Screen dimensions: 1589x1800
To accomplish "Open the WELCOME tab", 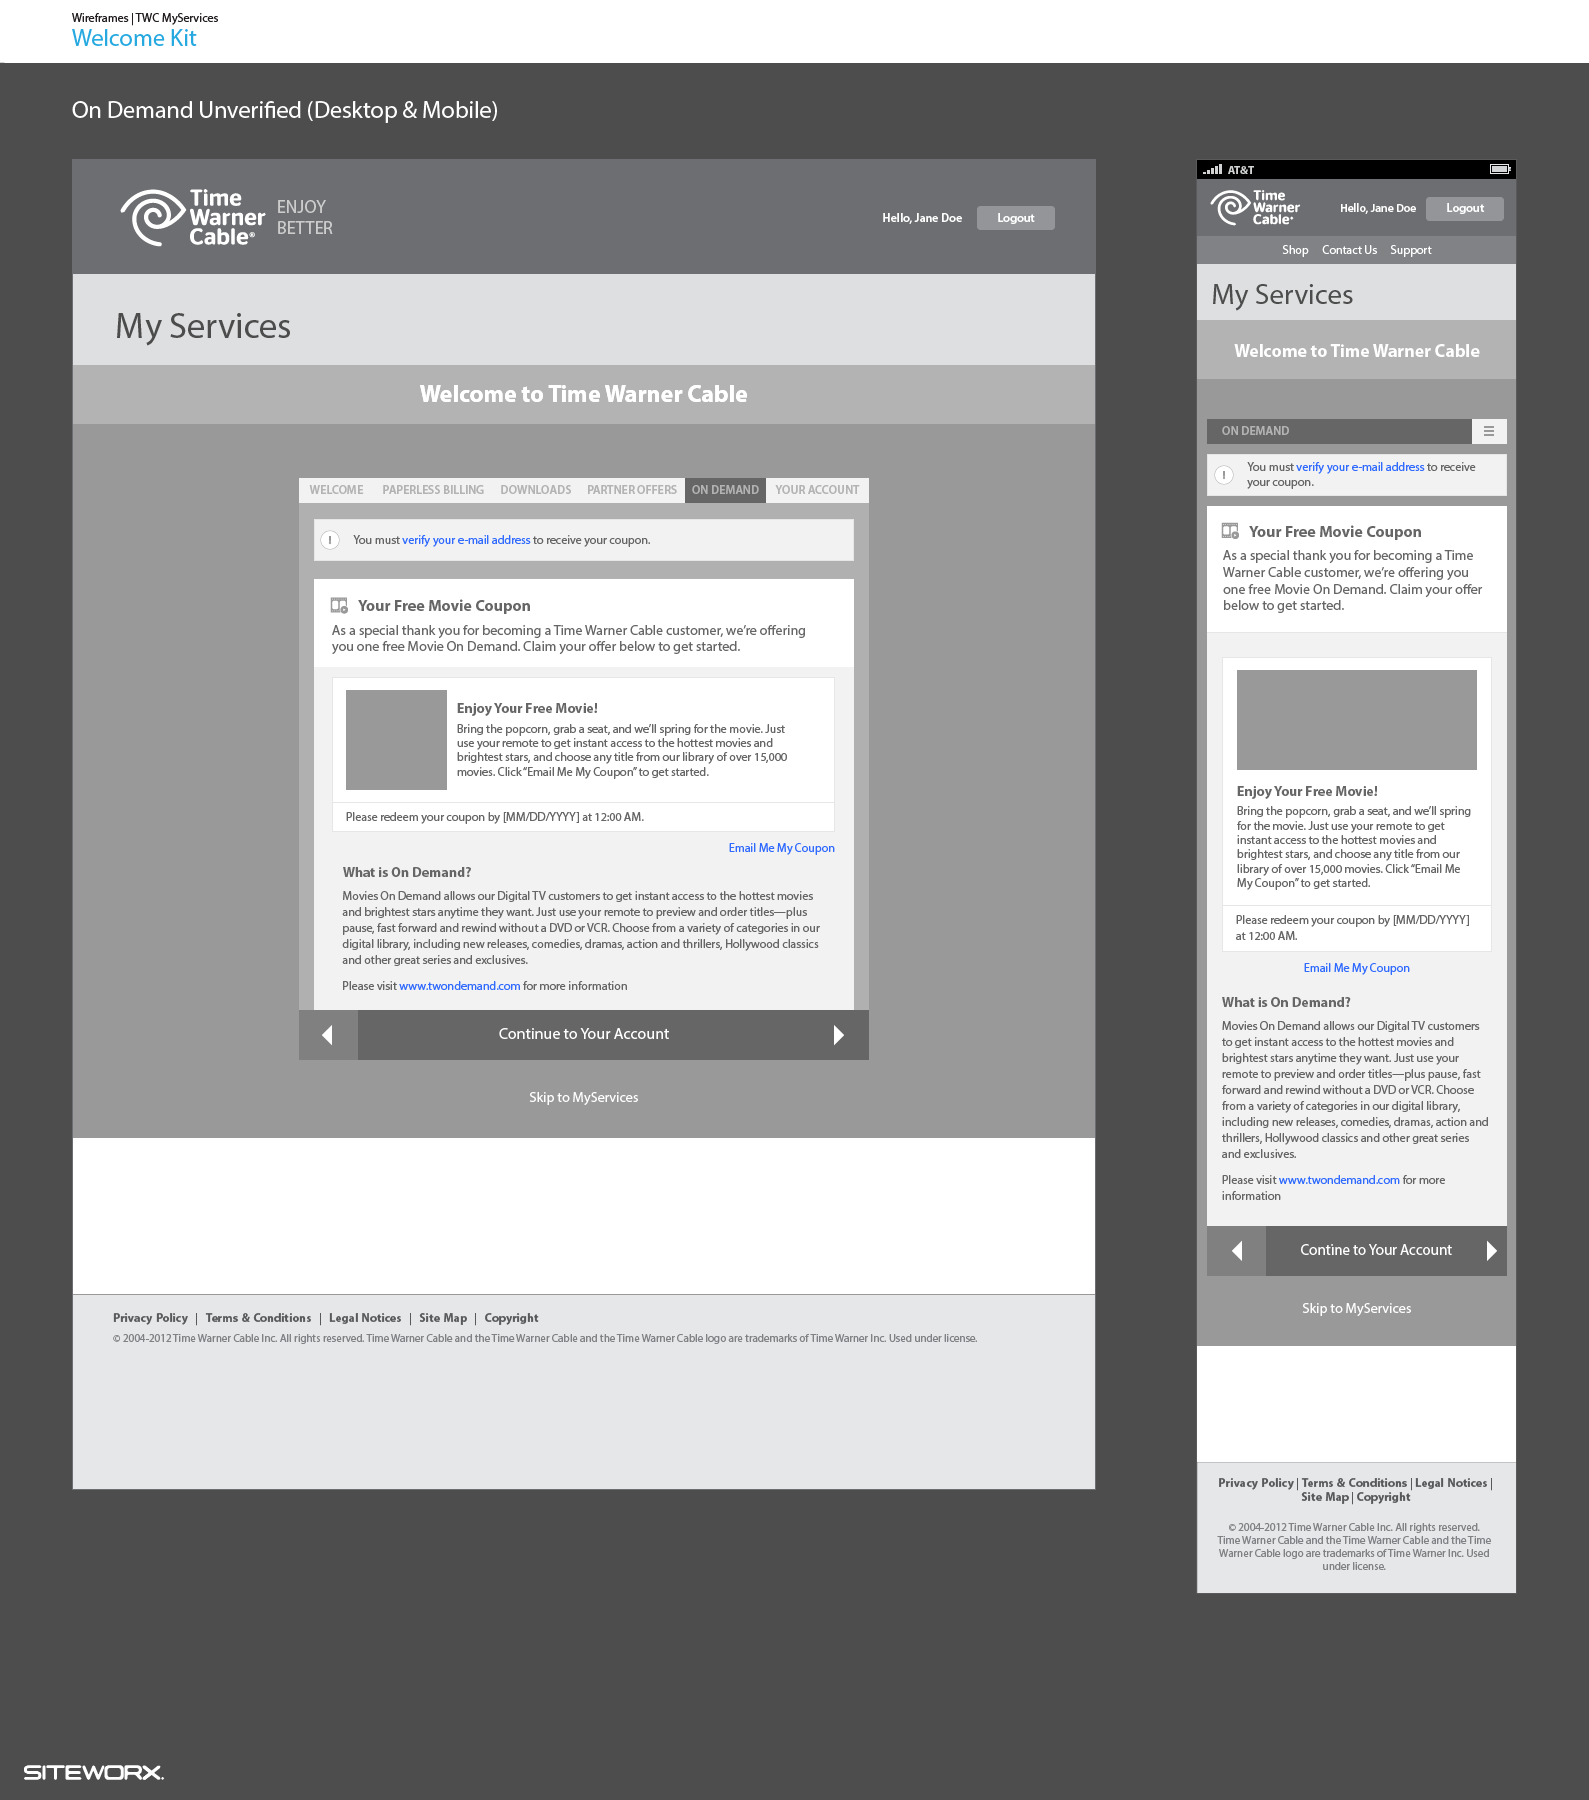I will click(x=336, y=490).
